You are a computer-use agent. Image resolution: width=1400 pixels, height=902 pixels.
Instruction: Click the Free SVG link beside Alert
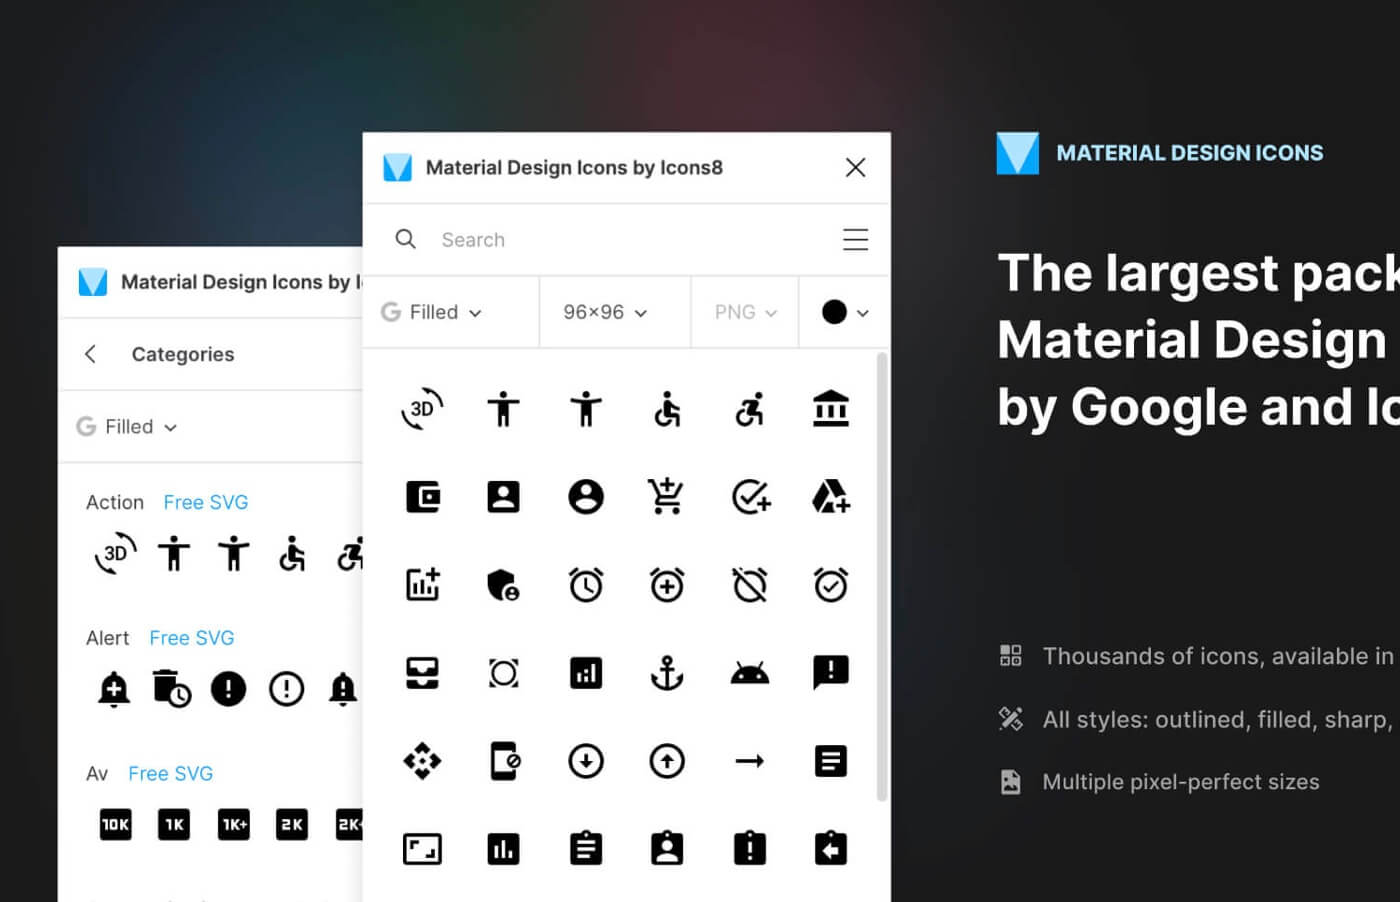pyautogui.click(x=192, y=638)
